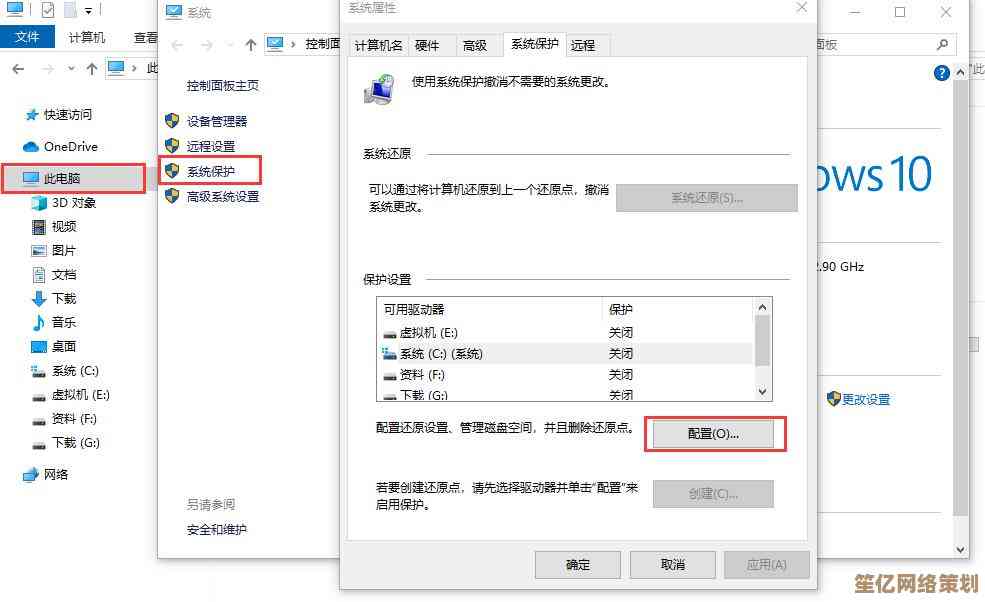Switch to 远程 tab
The image size is (985, 602).
(x=583, y=45)
